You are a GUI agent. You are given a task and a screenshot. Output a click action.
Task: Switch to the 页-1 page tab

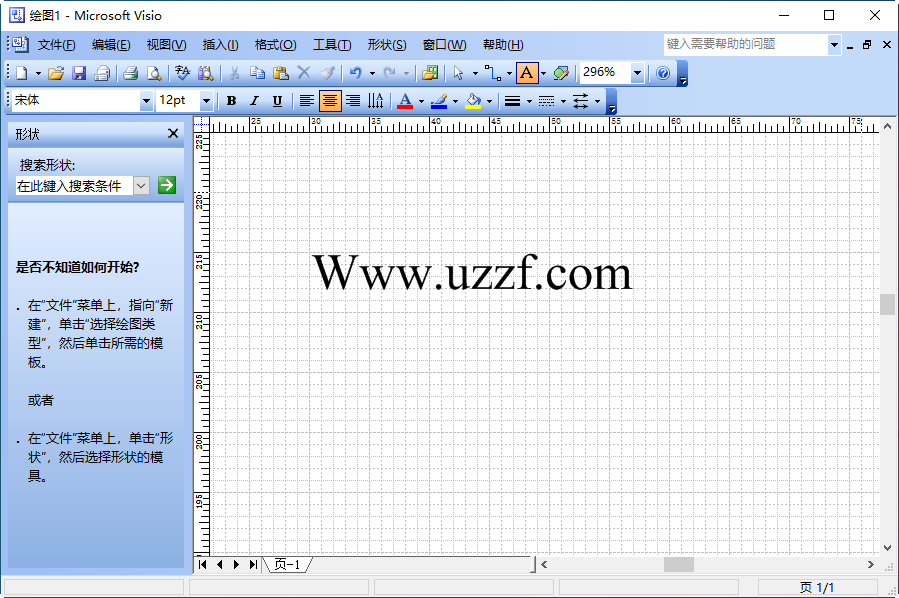click(289, 564)
